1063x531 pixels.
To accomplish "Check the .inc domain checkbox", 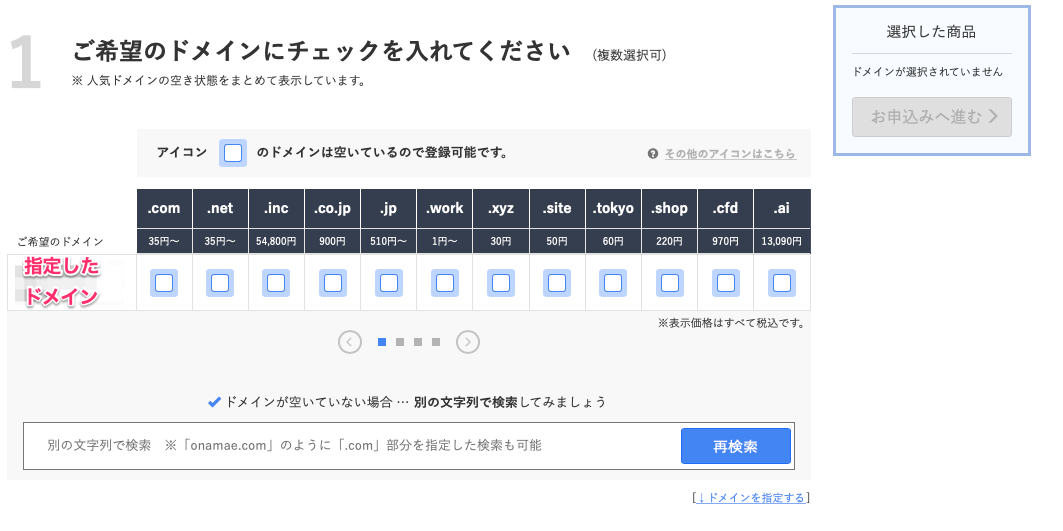I will coord(276,283).
